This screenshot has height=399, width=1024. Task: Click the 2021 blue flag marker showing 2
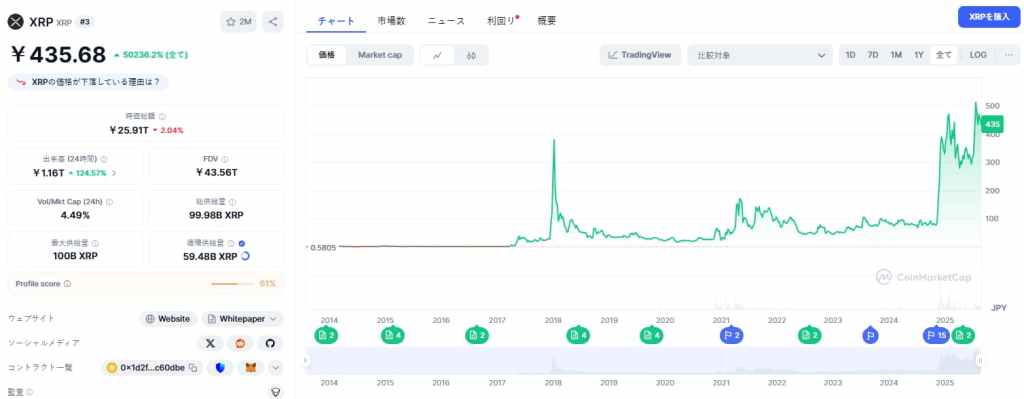tap(731, 336)
